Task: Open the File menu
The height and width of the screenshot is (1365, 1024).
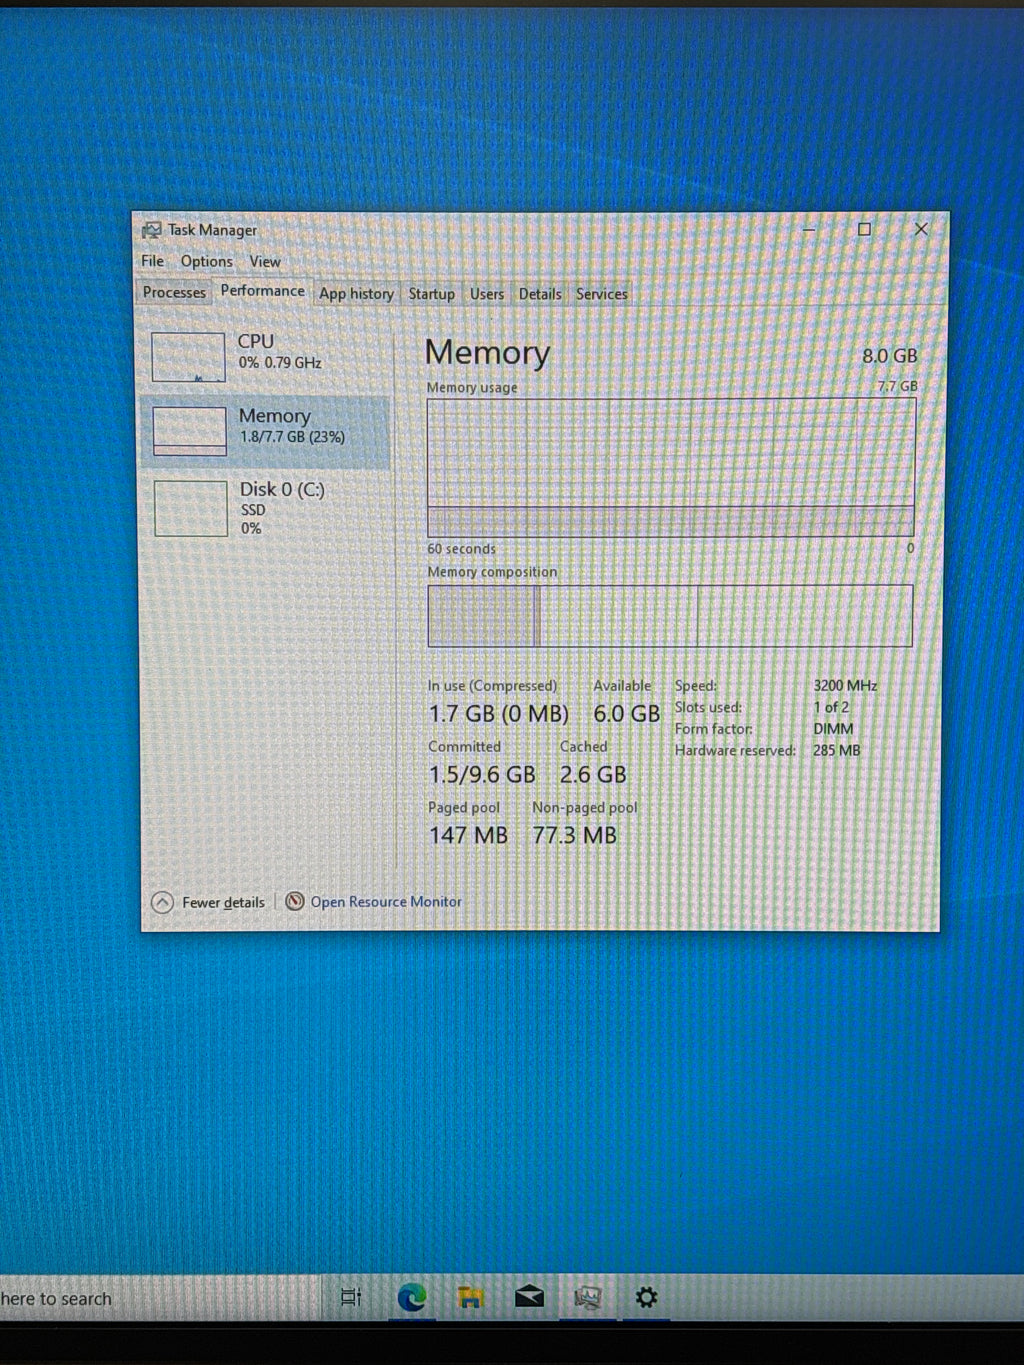Action: (152, 261)
